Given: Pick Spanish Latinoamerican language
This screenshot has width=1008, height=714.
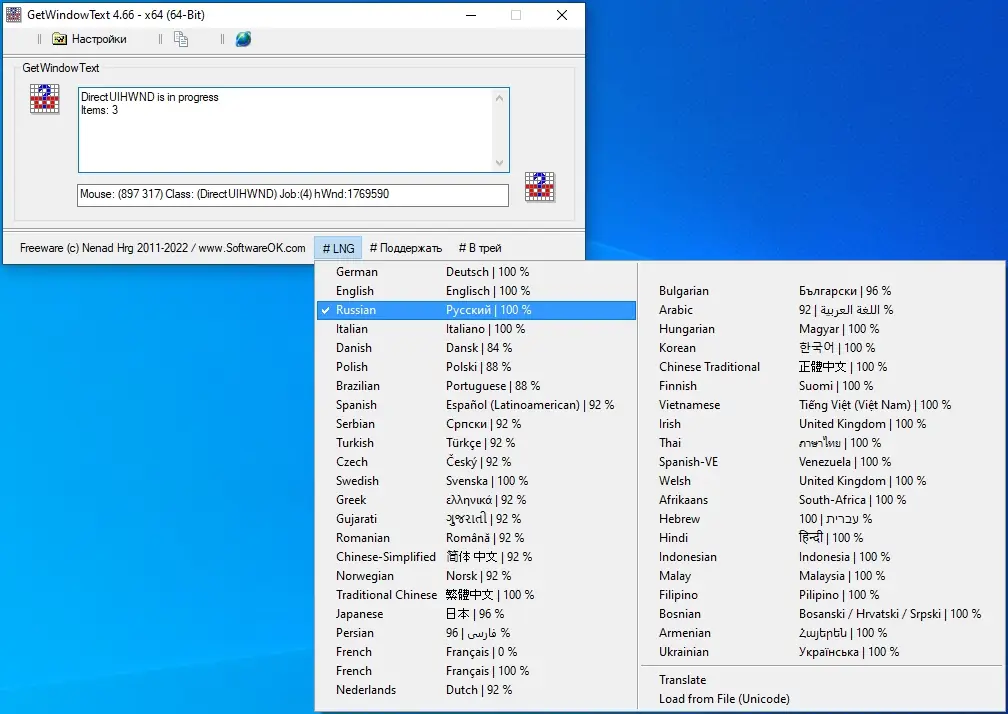Looking at the screenshot, I should [x=476, y=405].
